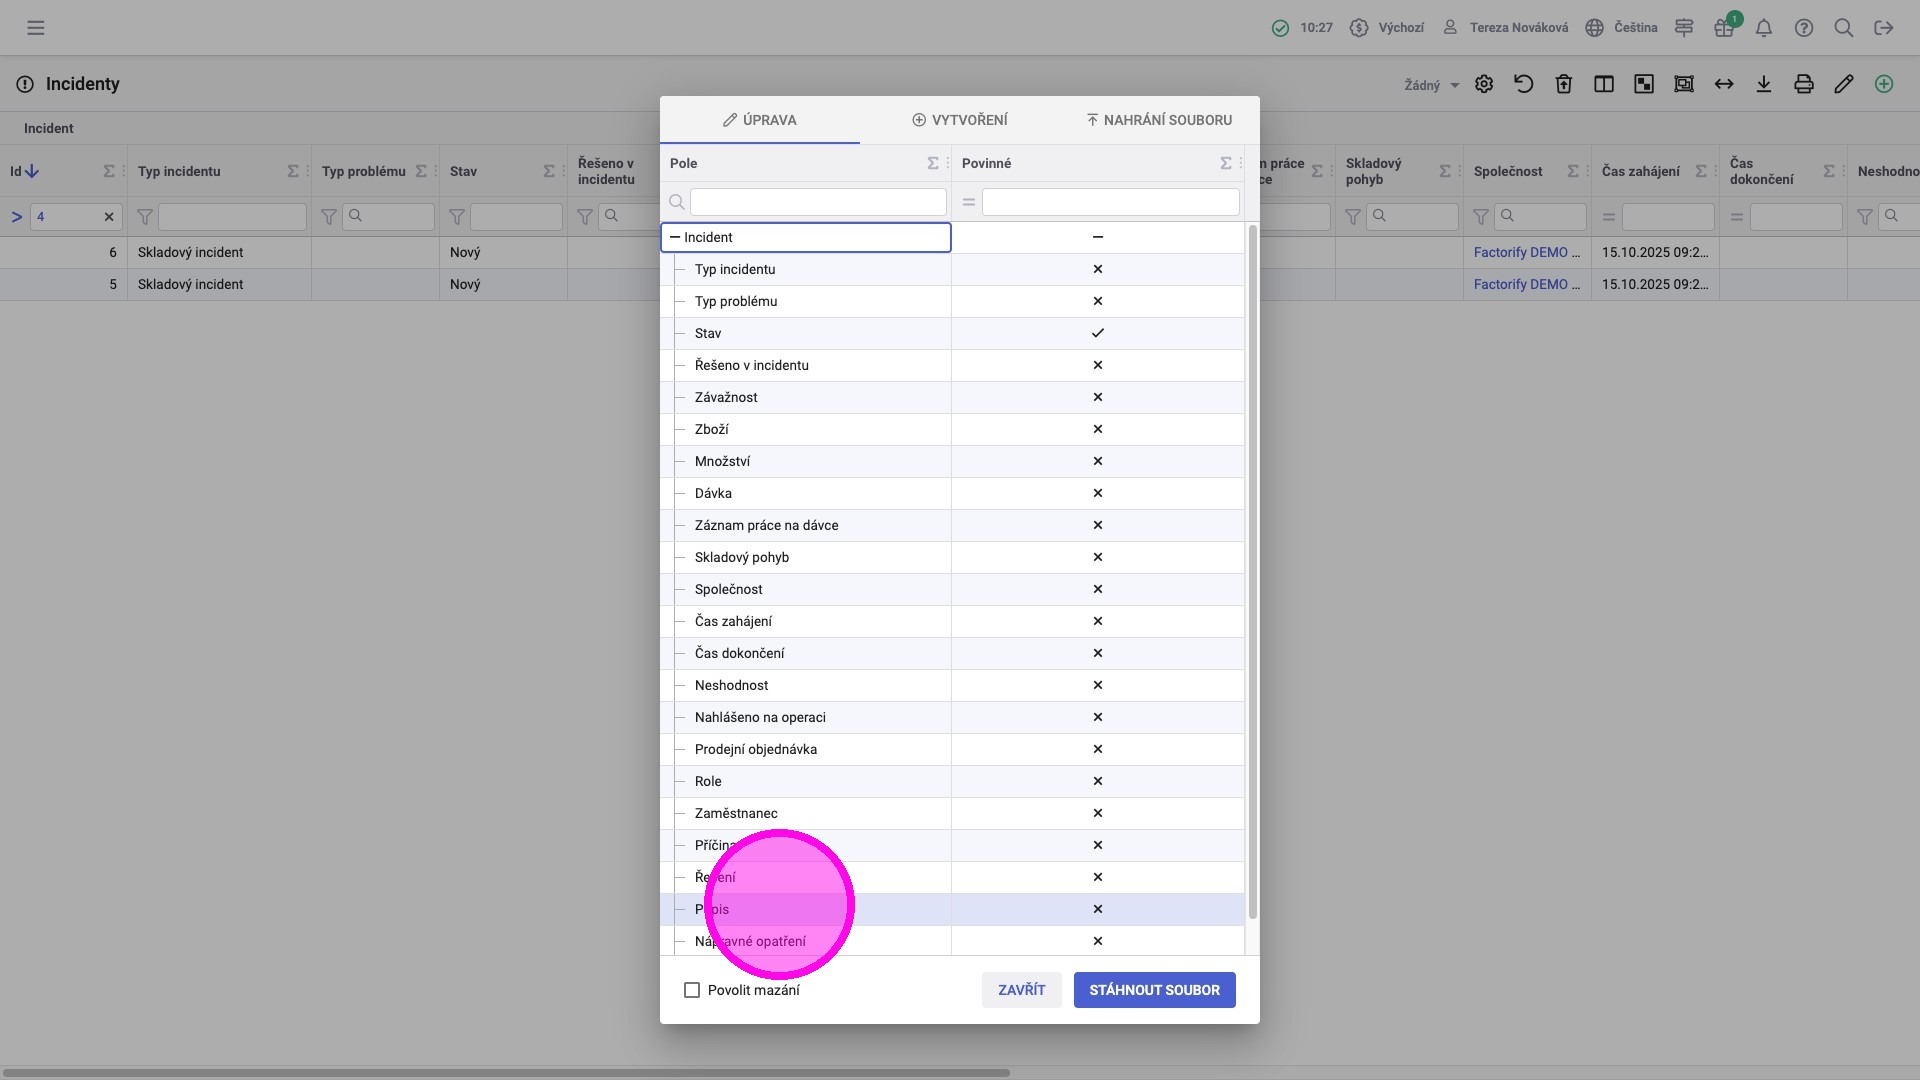Click the Zavřít button
The height and width of the screenshot is (1080, 1920).
(x=1021, y=990)
